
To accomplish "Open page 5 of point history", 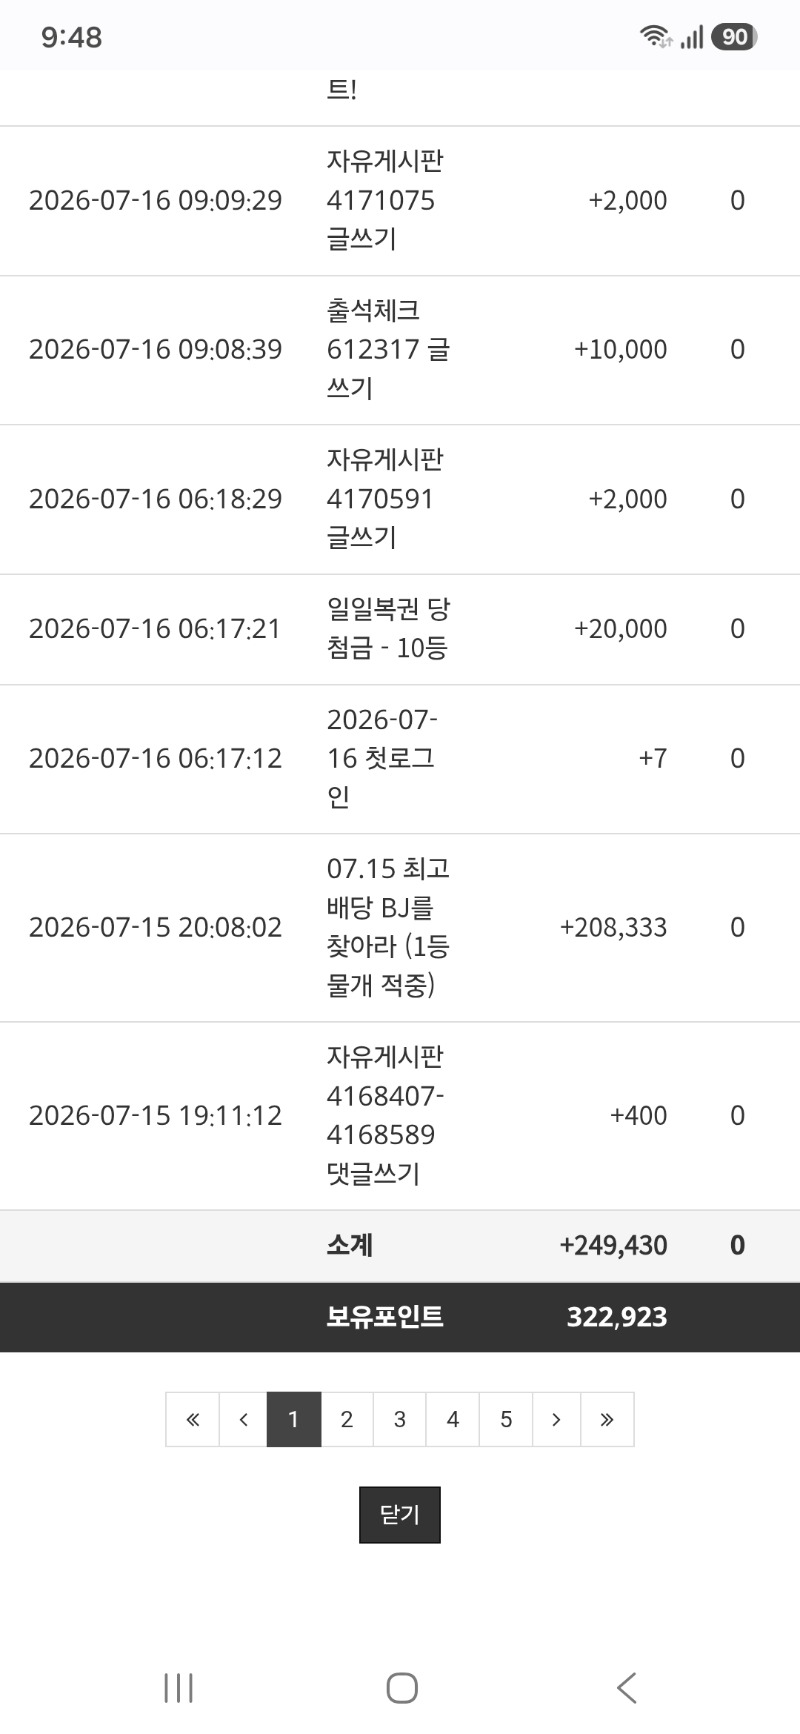I will pos(506,1419).
